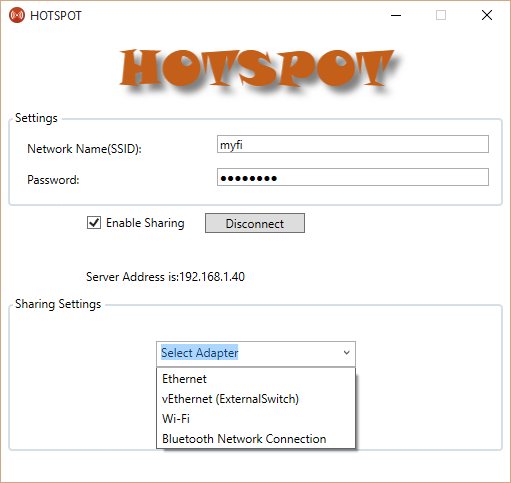Click the Server Address is:192.168.1.40 text

click(165, 277)
